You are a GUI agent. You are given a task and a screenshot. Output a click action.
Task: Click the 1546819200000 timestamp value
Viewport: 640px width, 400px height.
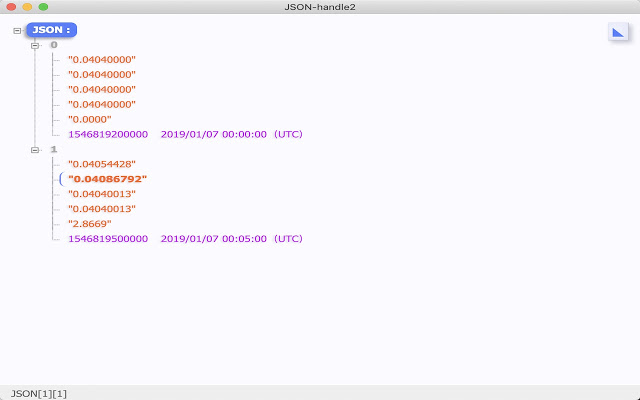click(108, 134)
